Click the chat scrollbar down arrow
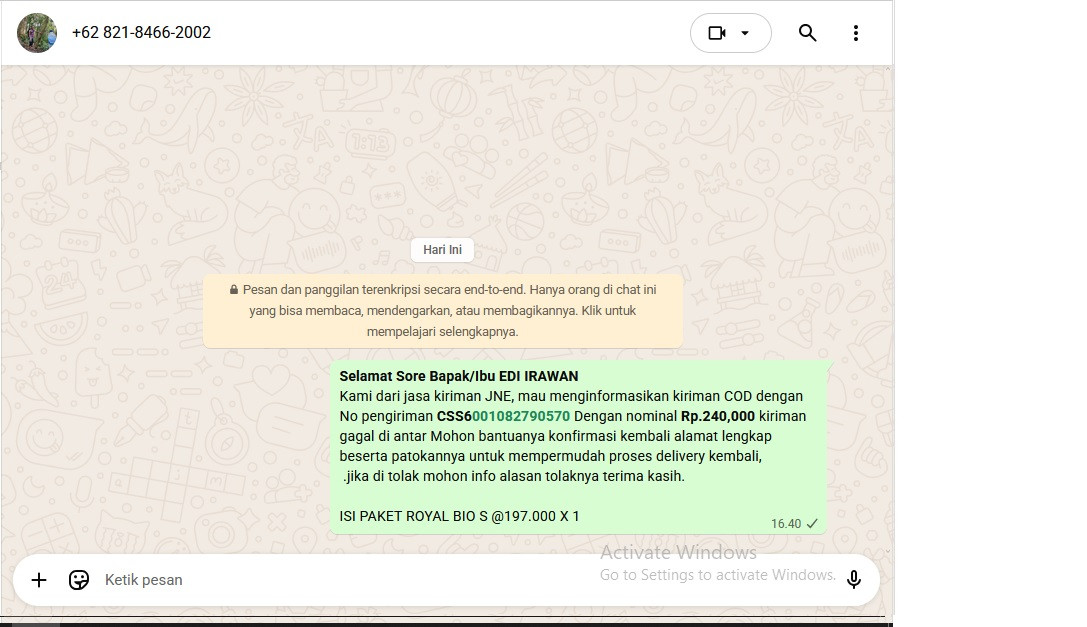1087x627 pixels. (x=888, y=551)
